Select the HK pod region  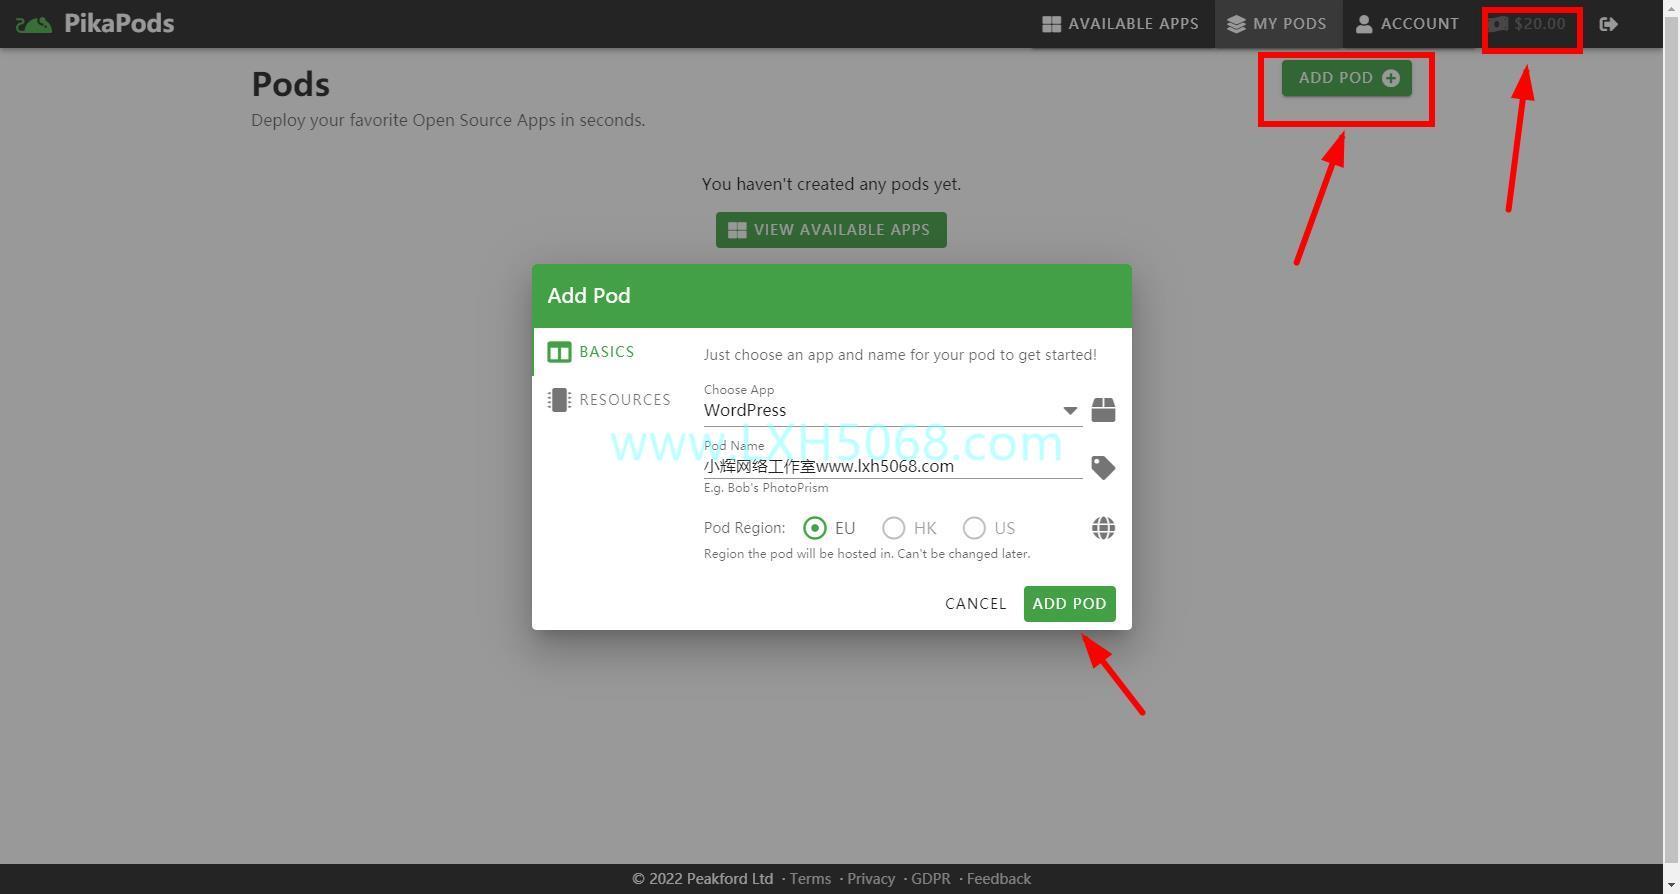coord(909,528)
